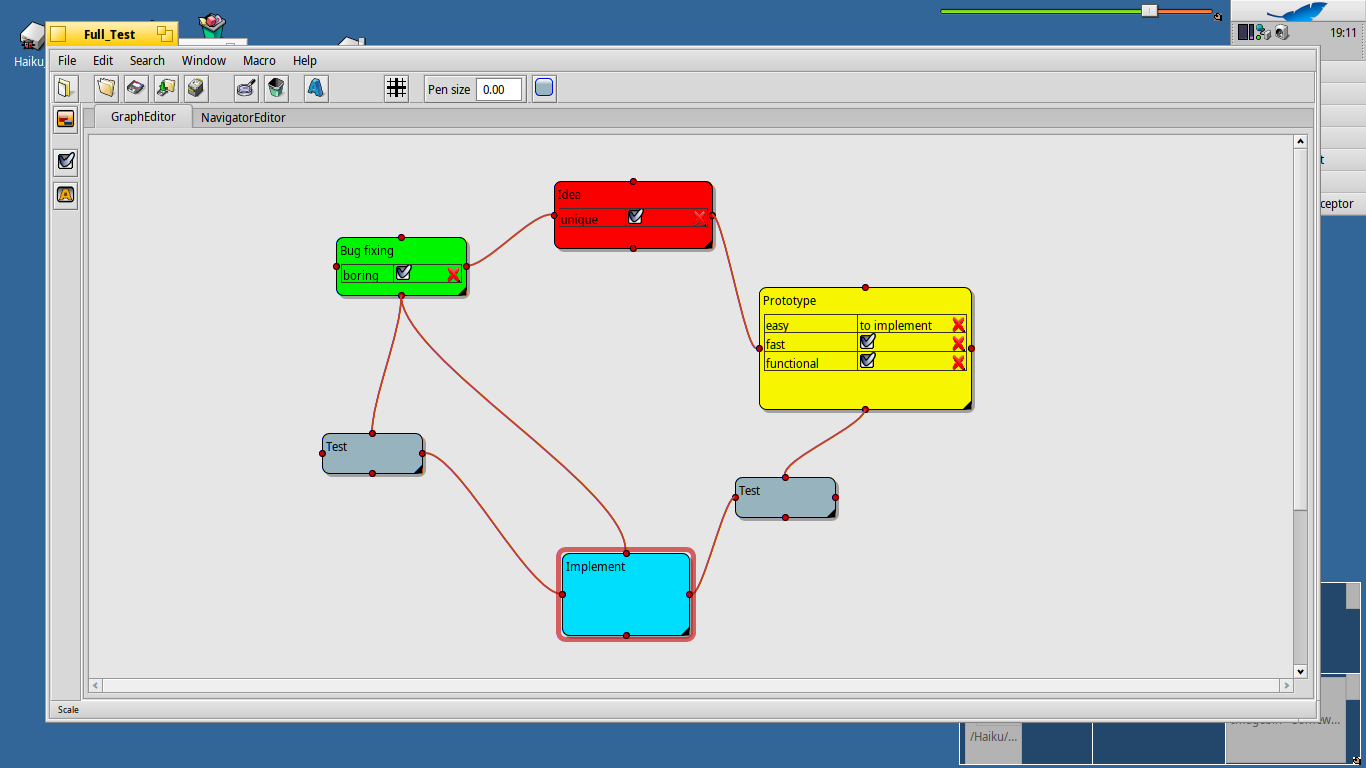Delete selection with the trash bin icon
Screen dimensions: 1366x768
pos(277,89)
